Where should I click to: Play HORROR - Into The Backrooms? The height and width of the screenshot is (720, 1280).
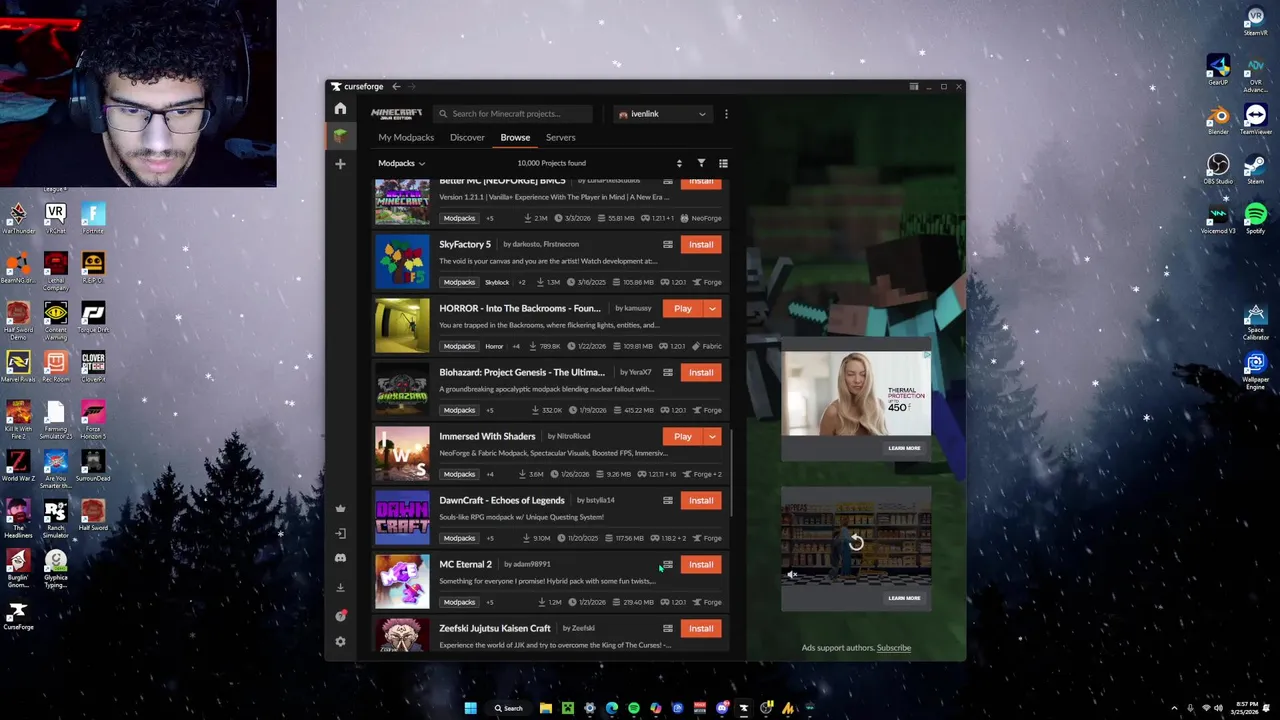tap(683, 308)
